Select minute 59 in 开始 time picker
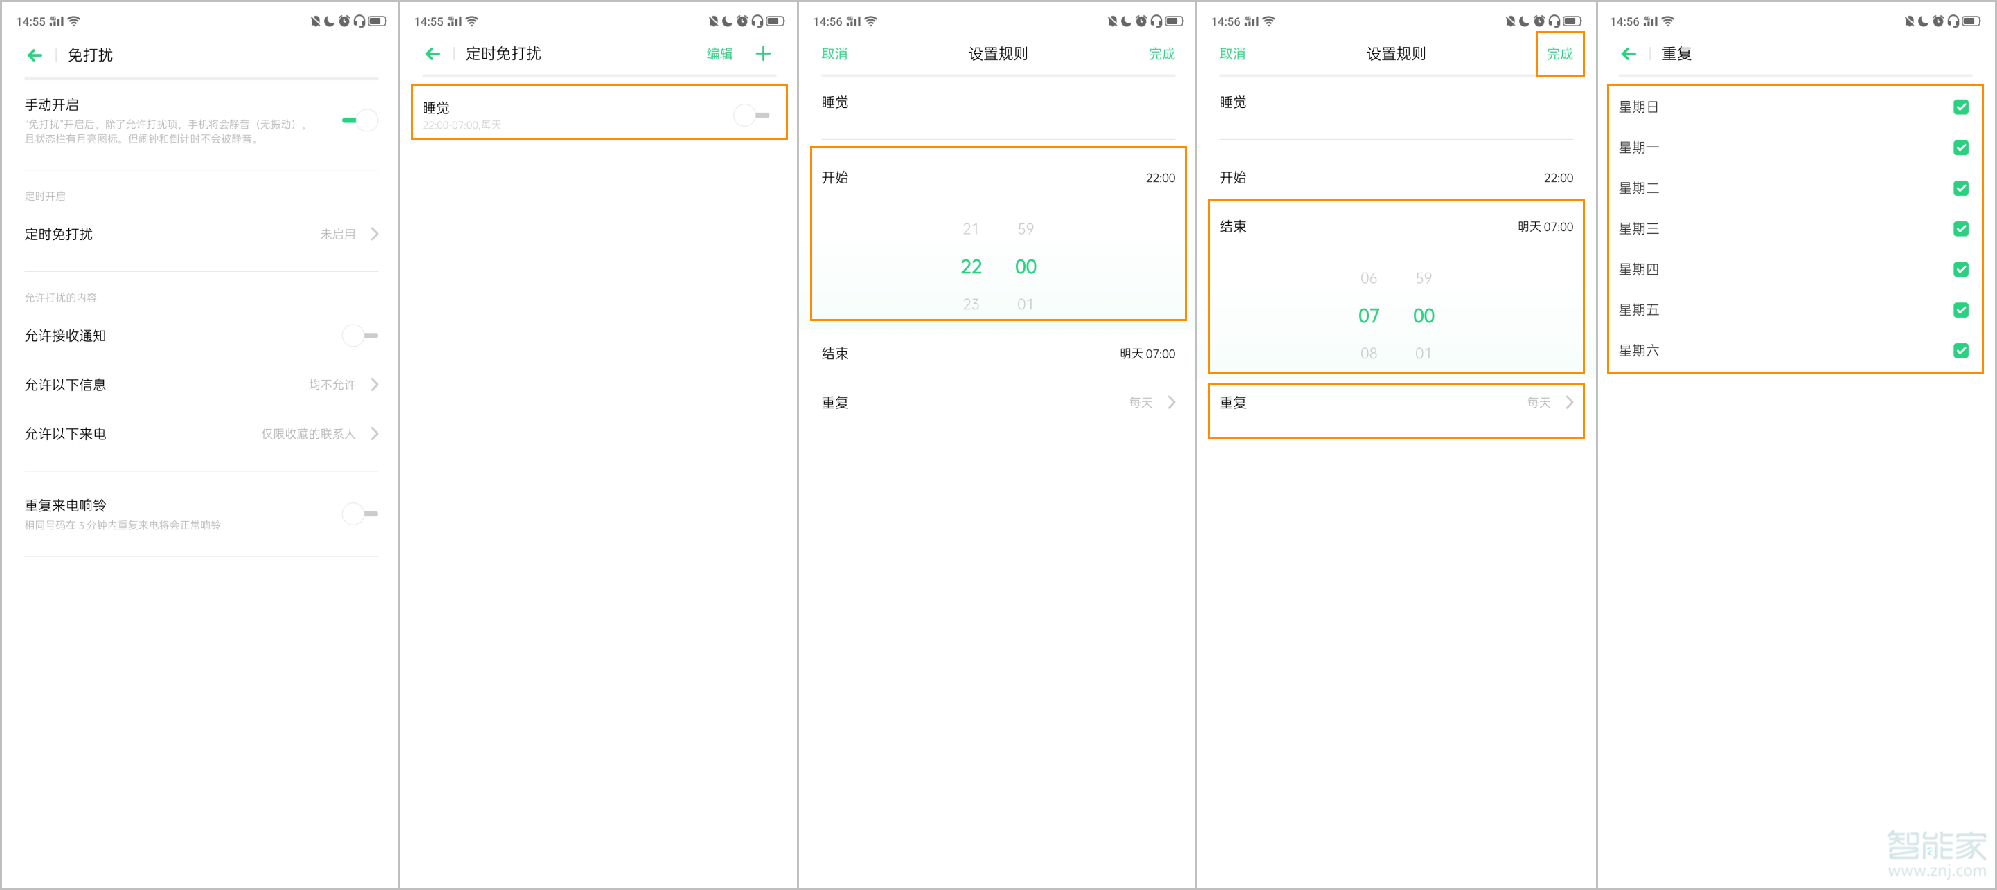The image size is (1997, 890). coord(1026,229)
